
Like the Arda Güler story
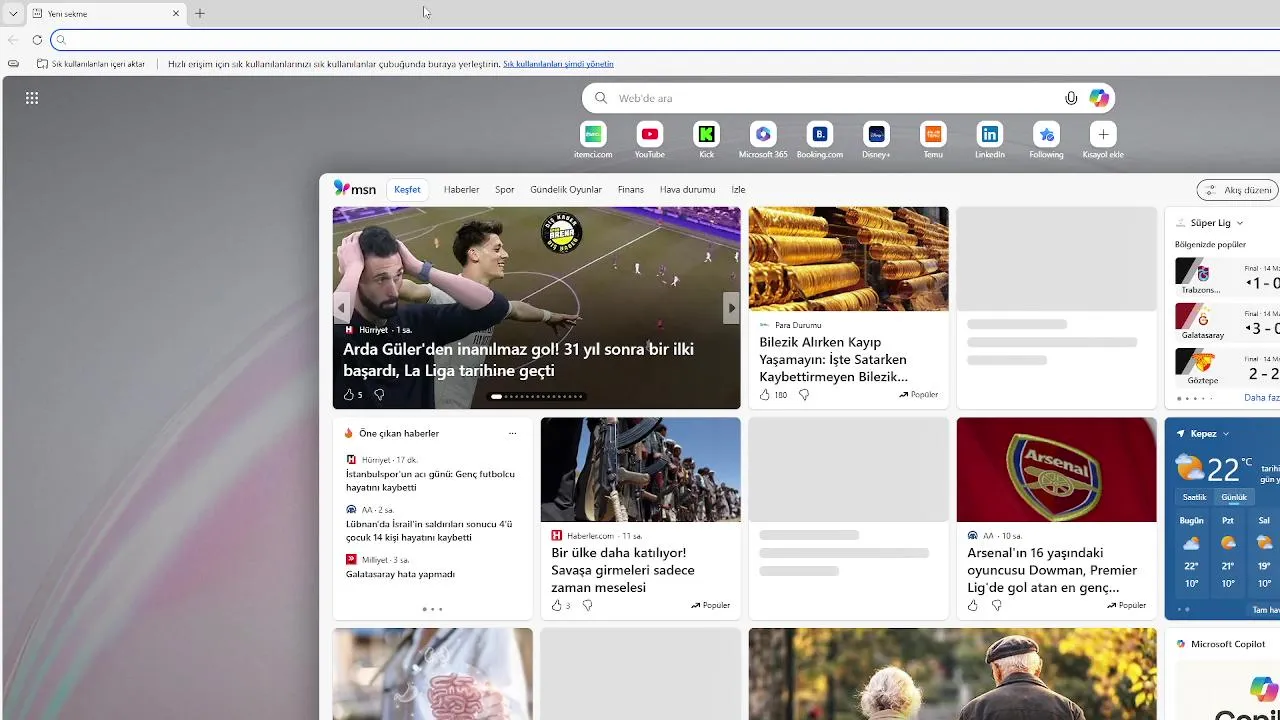pyautogui.click(x=349, y=395)
